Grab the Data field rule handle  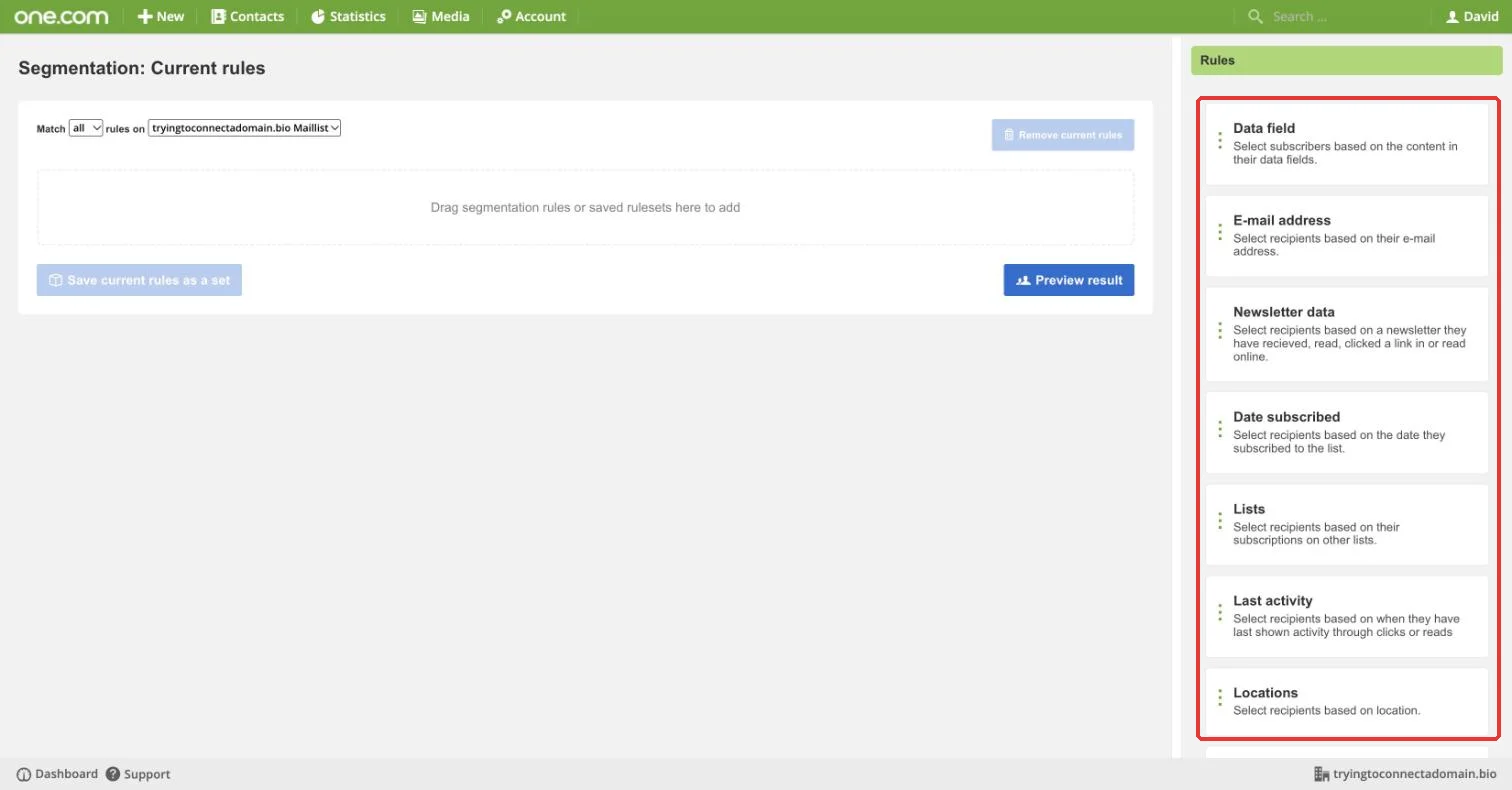click(1220, 141)
